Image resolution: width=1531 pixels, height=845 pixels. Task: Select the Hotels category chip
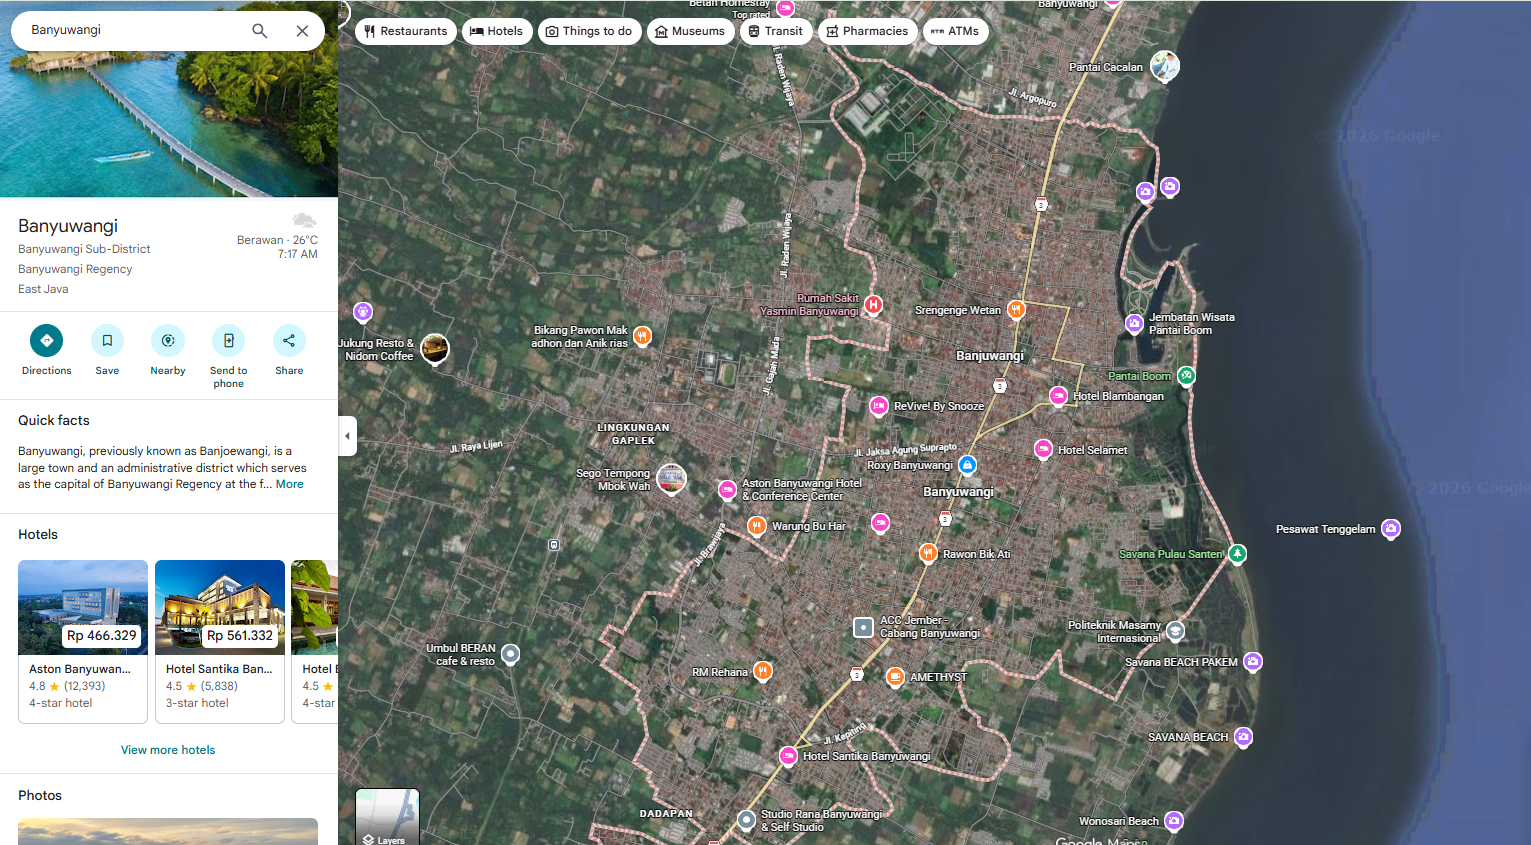[x=496, y=31]
